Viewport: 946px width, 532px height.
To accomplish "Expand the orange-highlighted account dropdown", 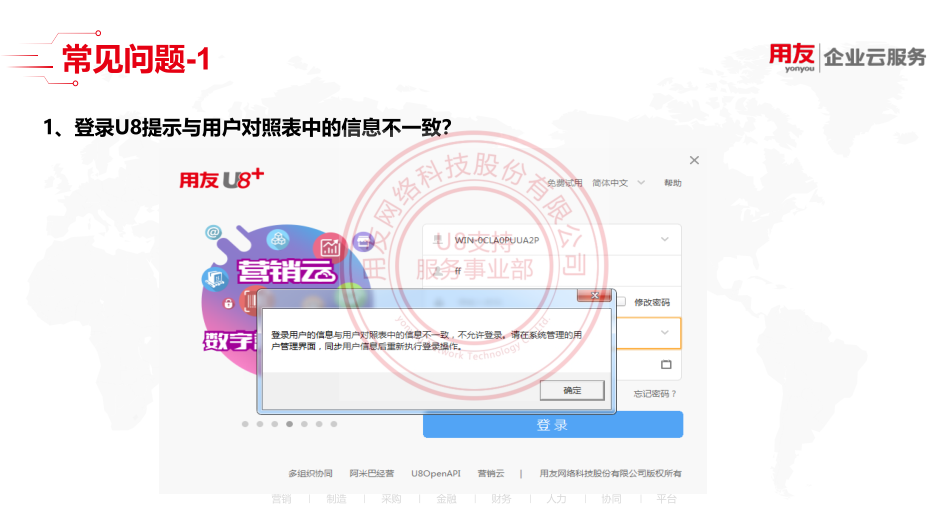I will pyautogui.click(x=664, y=332).
